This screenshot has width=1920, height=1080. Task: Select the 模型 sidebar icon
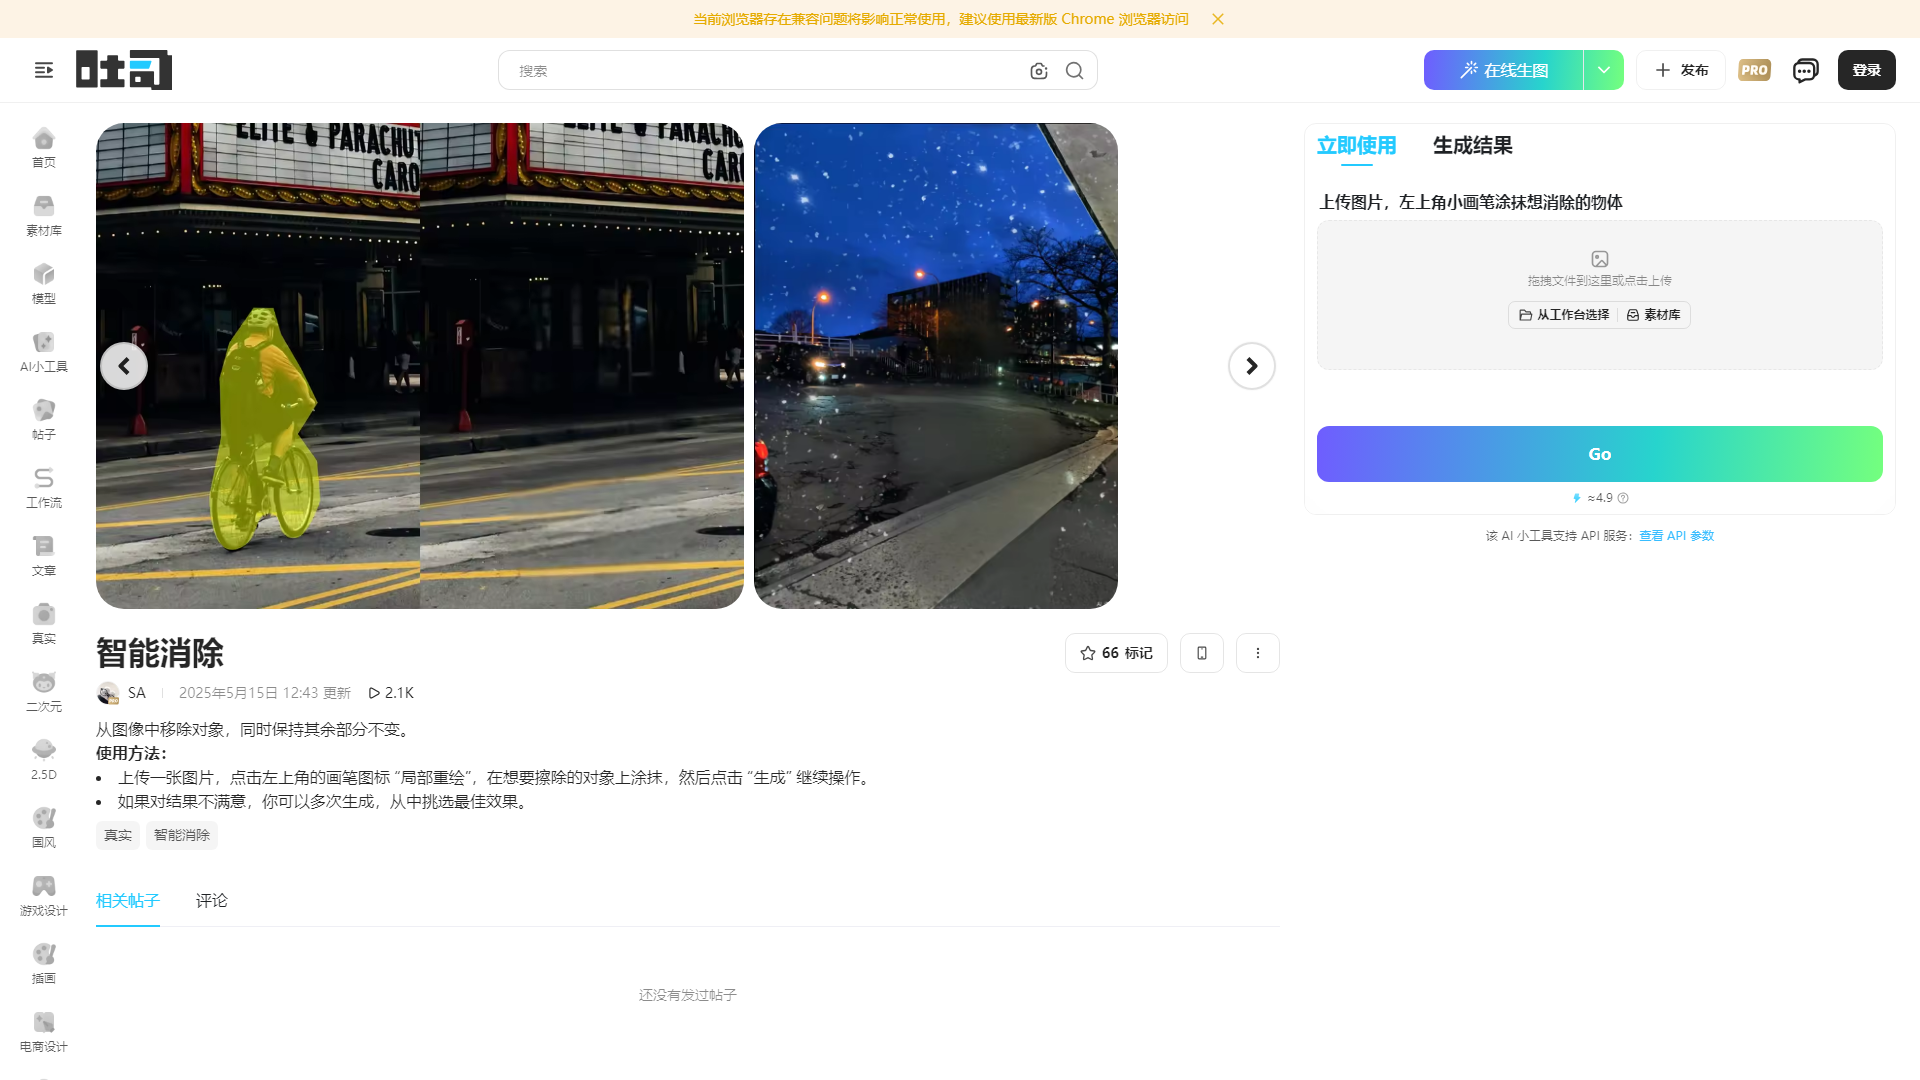(x=43, y=281)
